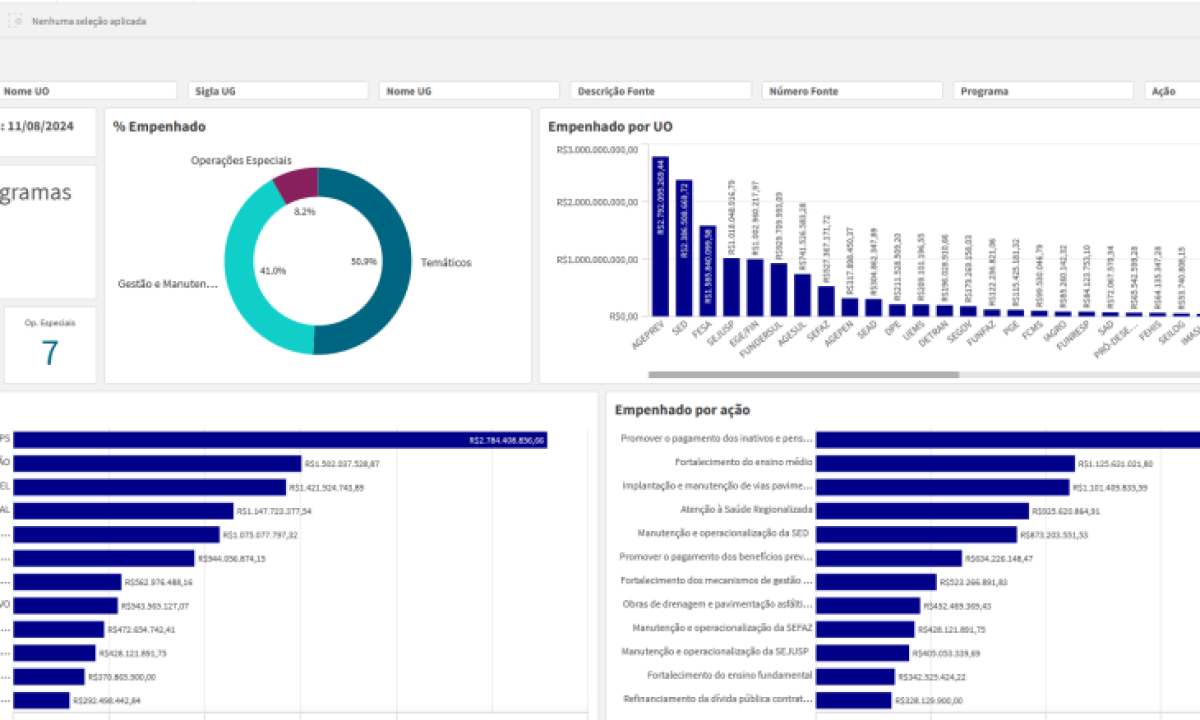Click the 'Empenhado por ação' chart title
This screenshot has width=1200, height=720.
(682, 410)
